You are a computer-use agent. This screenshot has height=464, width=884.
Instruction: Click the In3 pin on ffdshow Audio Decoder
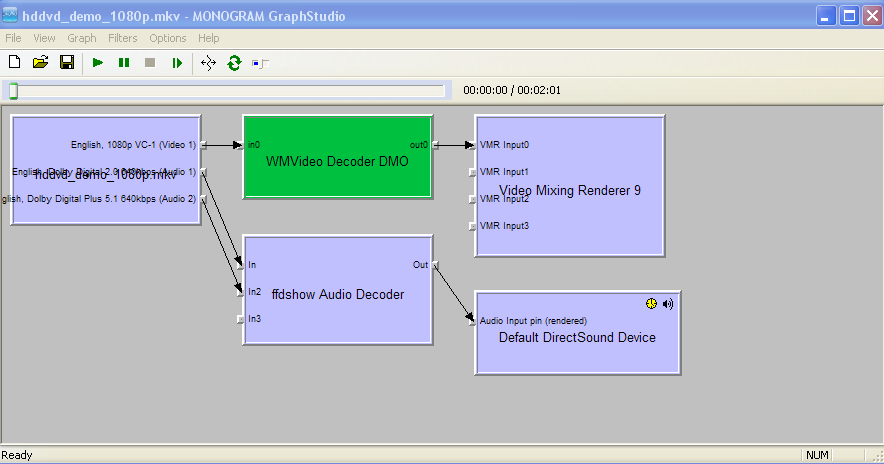tap(241, 319)
